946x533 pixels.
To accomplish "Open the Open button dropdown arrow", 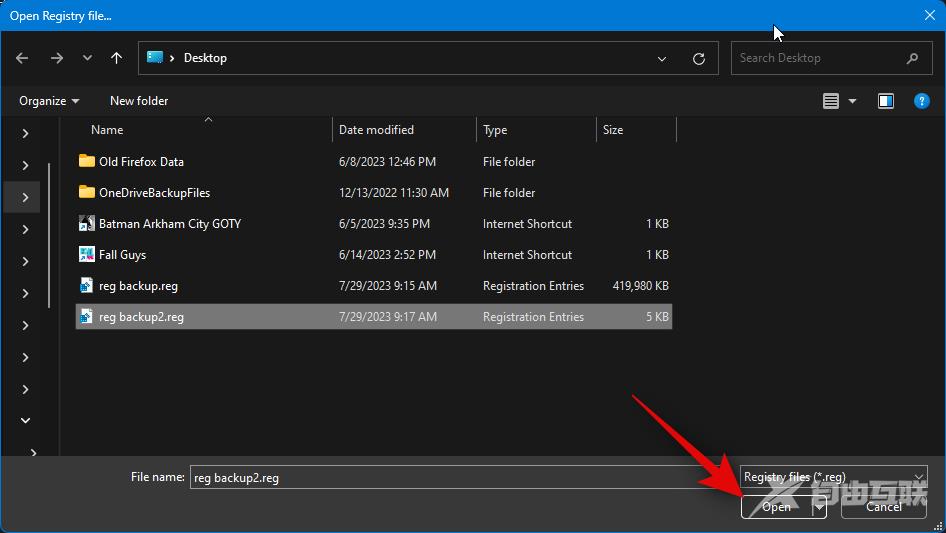I will point(819,506).
